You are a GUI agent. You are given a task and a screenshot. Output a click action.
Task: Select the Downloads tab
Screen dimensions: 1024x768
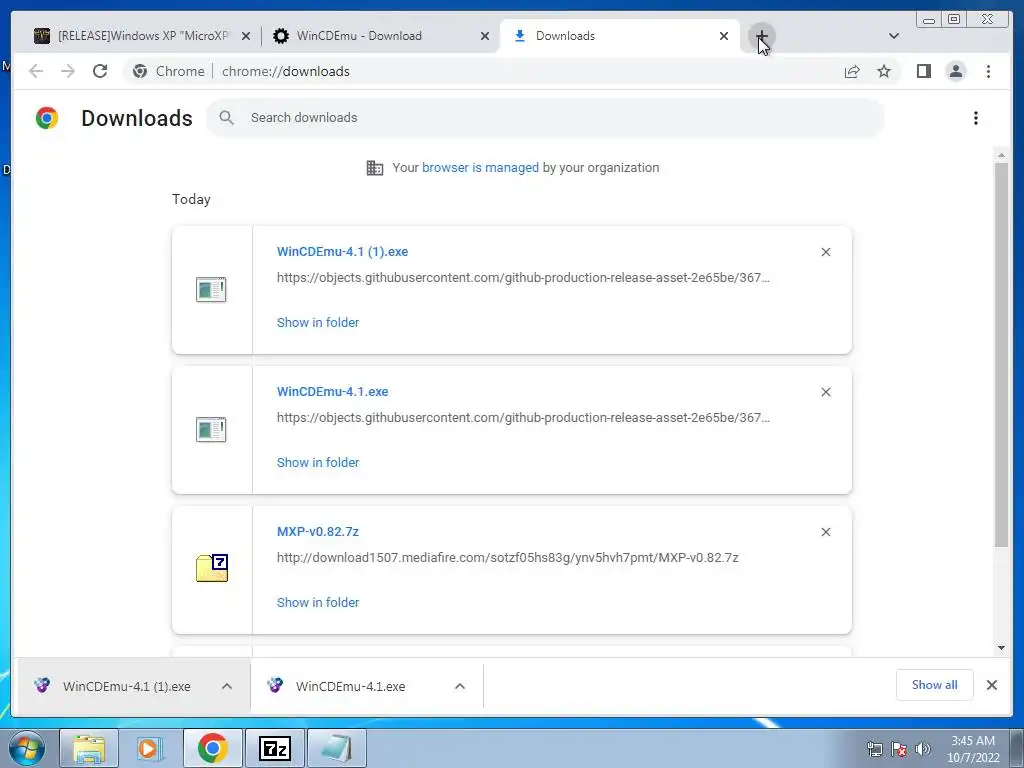(619, 36)
